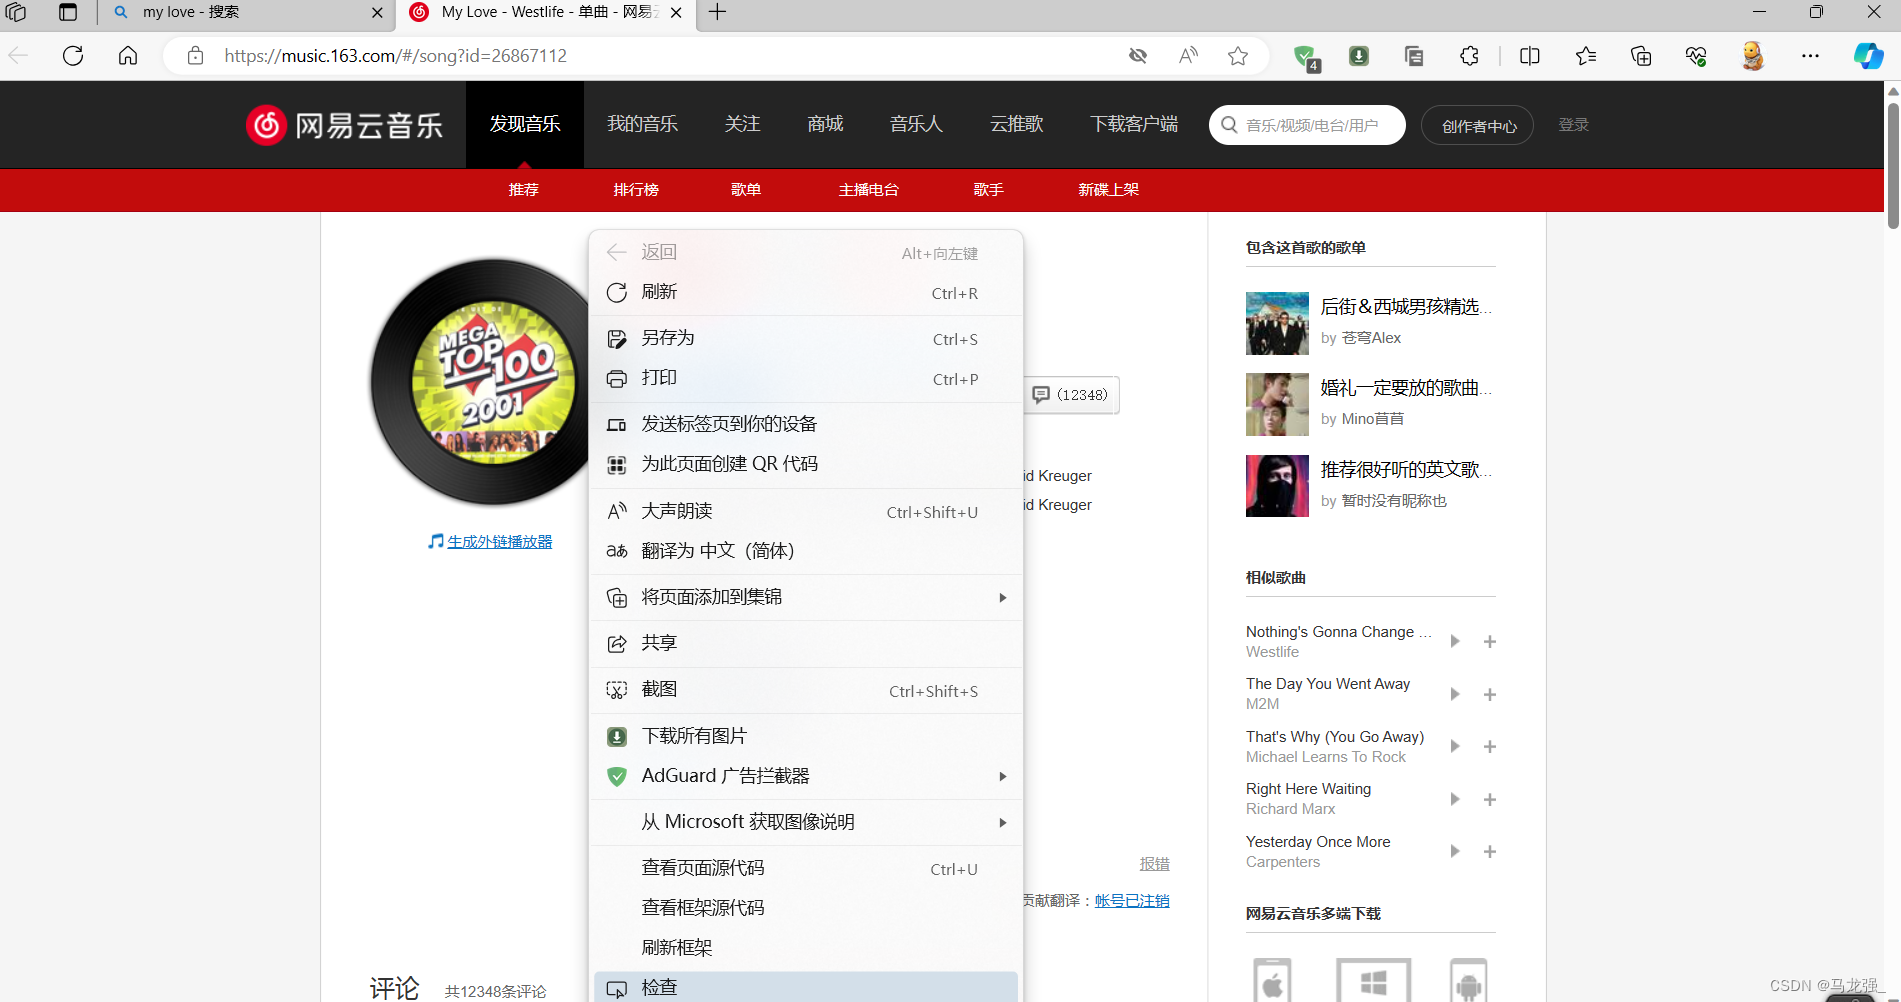Viewport: 1901px width, 1002px height.
Task: Open Browser essentials heart icon
Action: [1696, 55]
